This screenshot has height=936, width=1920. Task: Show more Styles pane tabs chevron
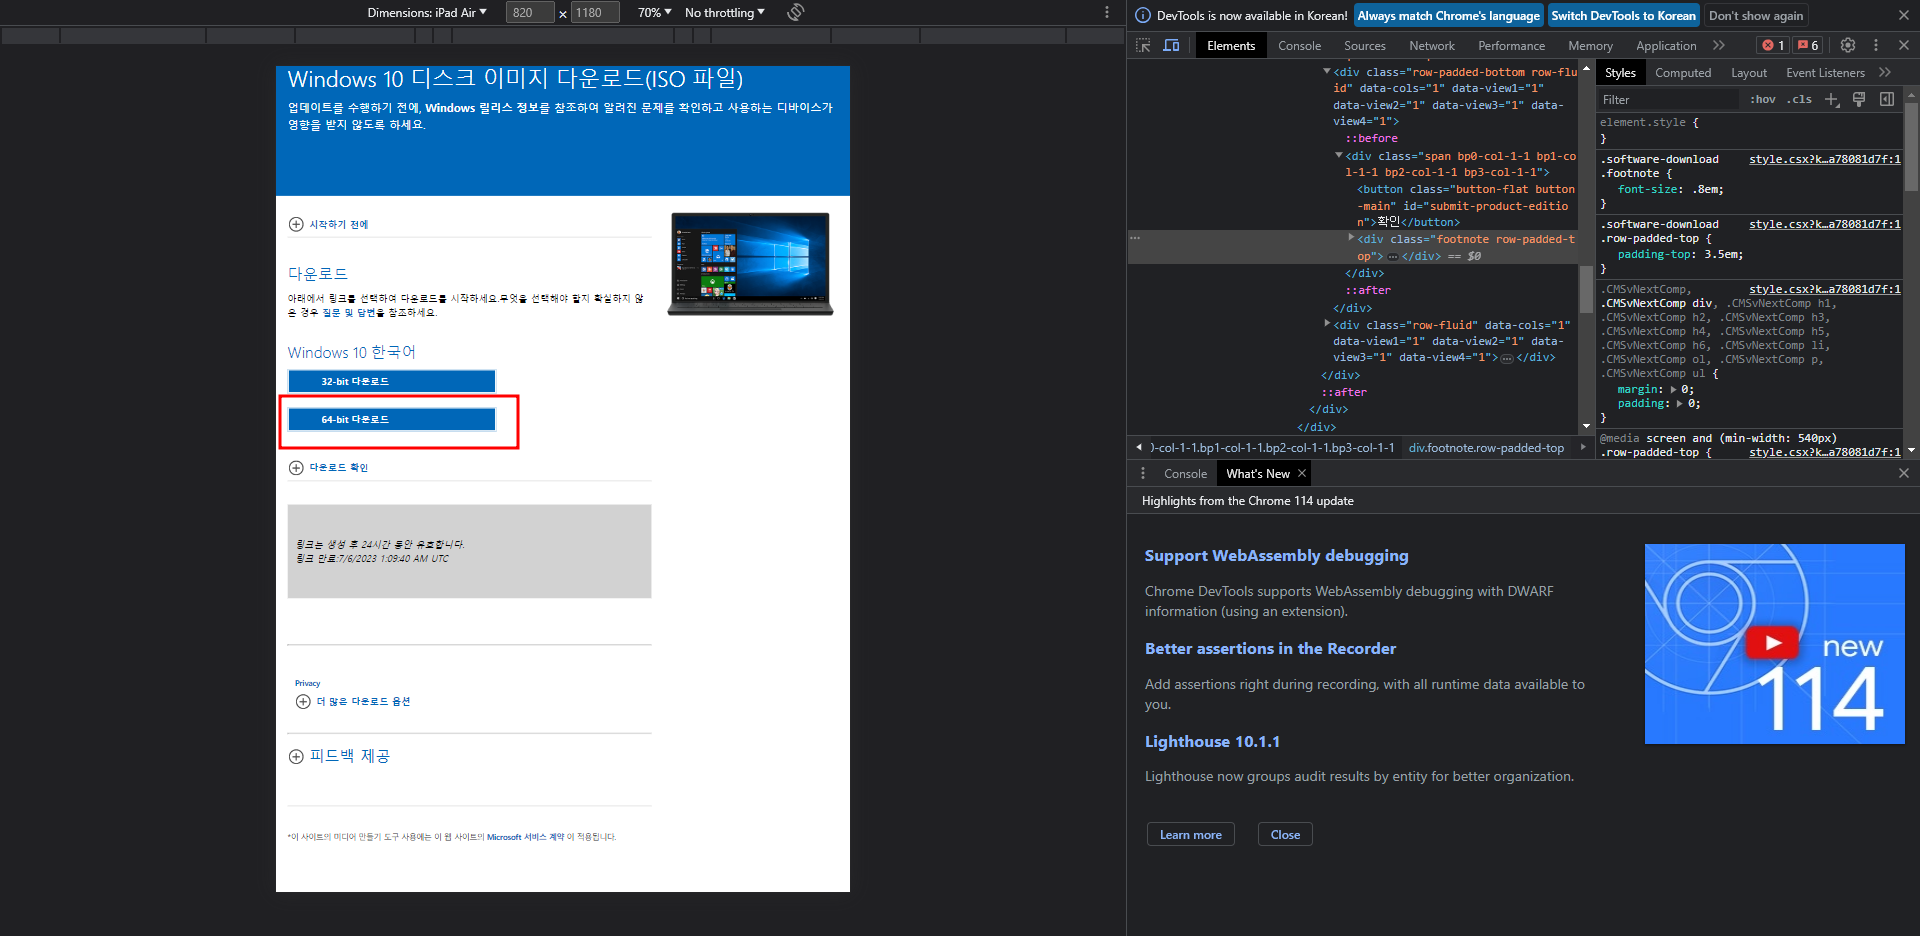click(x=1885, y=73)
